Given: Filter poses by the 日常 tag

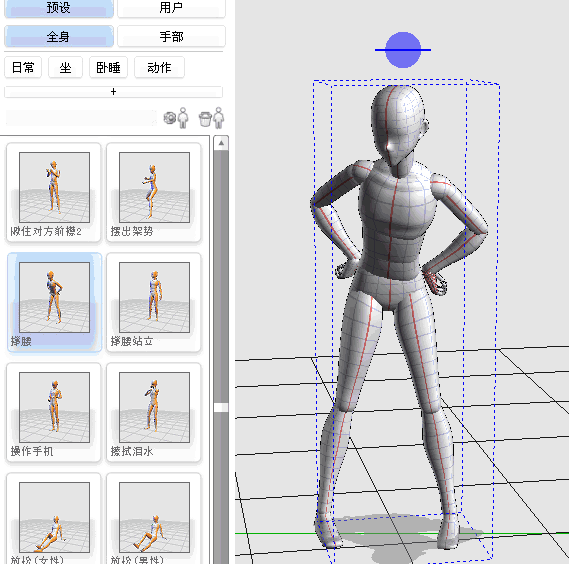Looking at the screenshot, I should 23,68.
